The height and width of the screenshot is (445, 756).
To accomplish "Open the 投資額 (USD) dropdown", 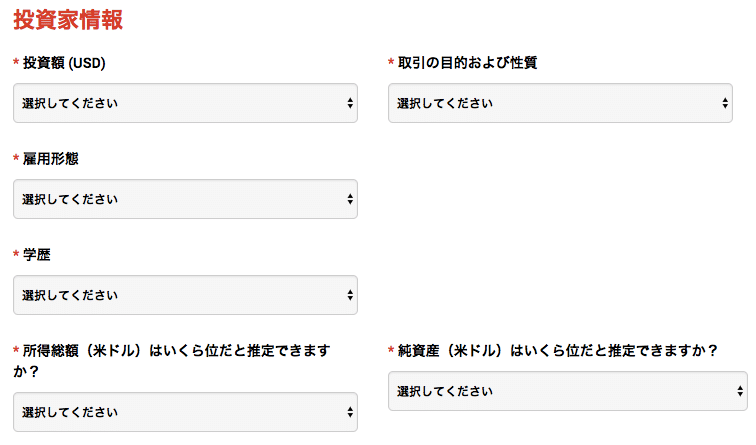I will pos(185,103).
